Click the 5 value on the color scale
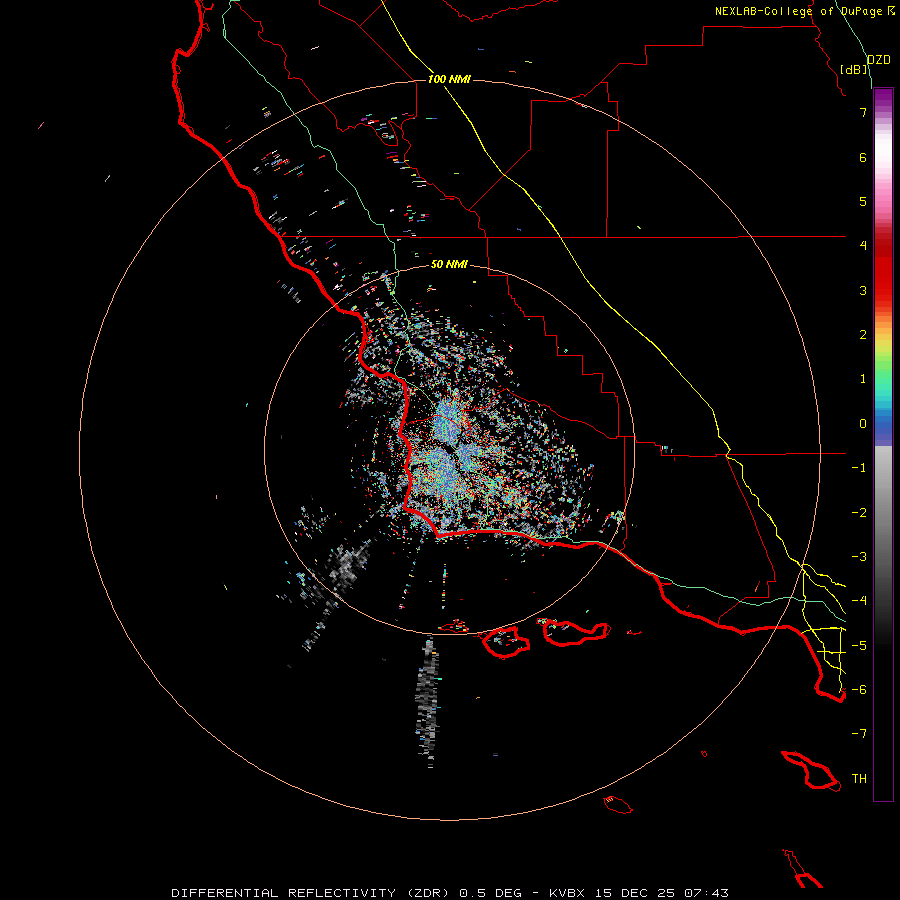 point(863,201)
